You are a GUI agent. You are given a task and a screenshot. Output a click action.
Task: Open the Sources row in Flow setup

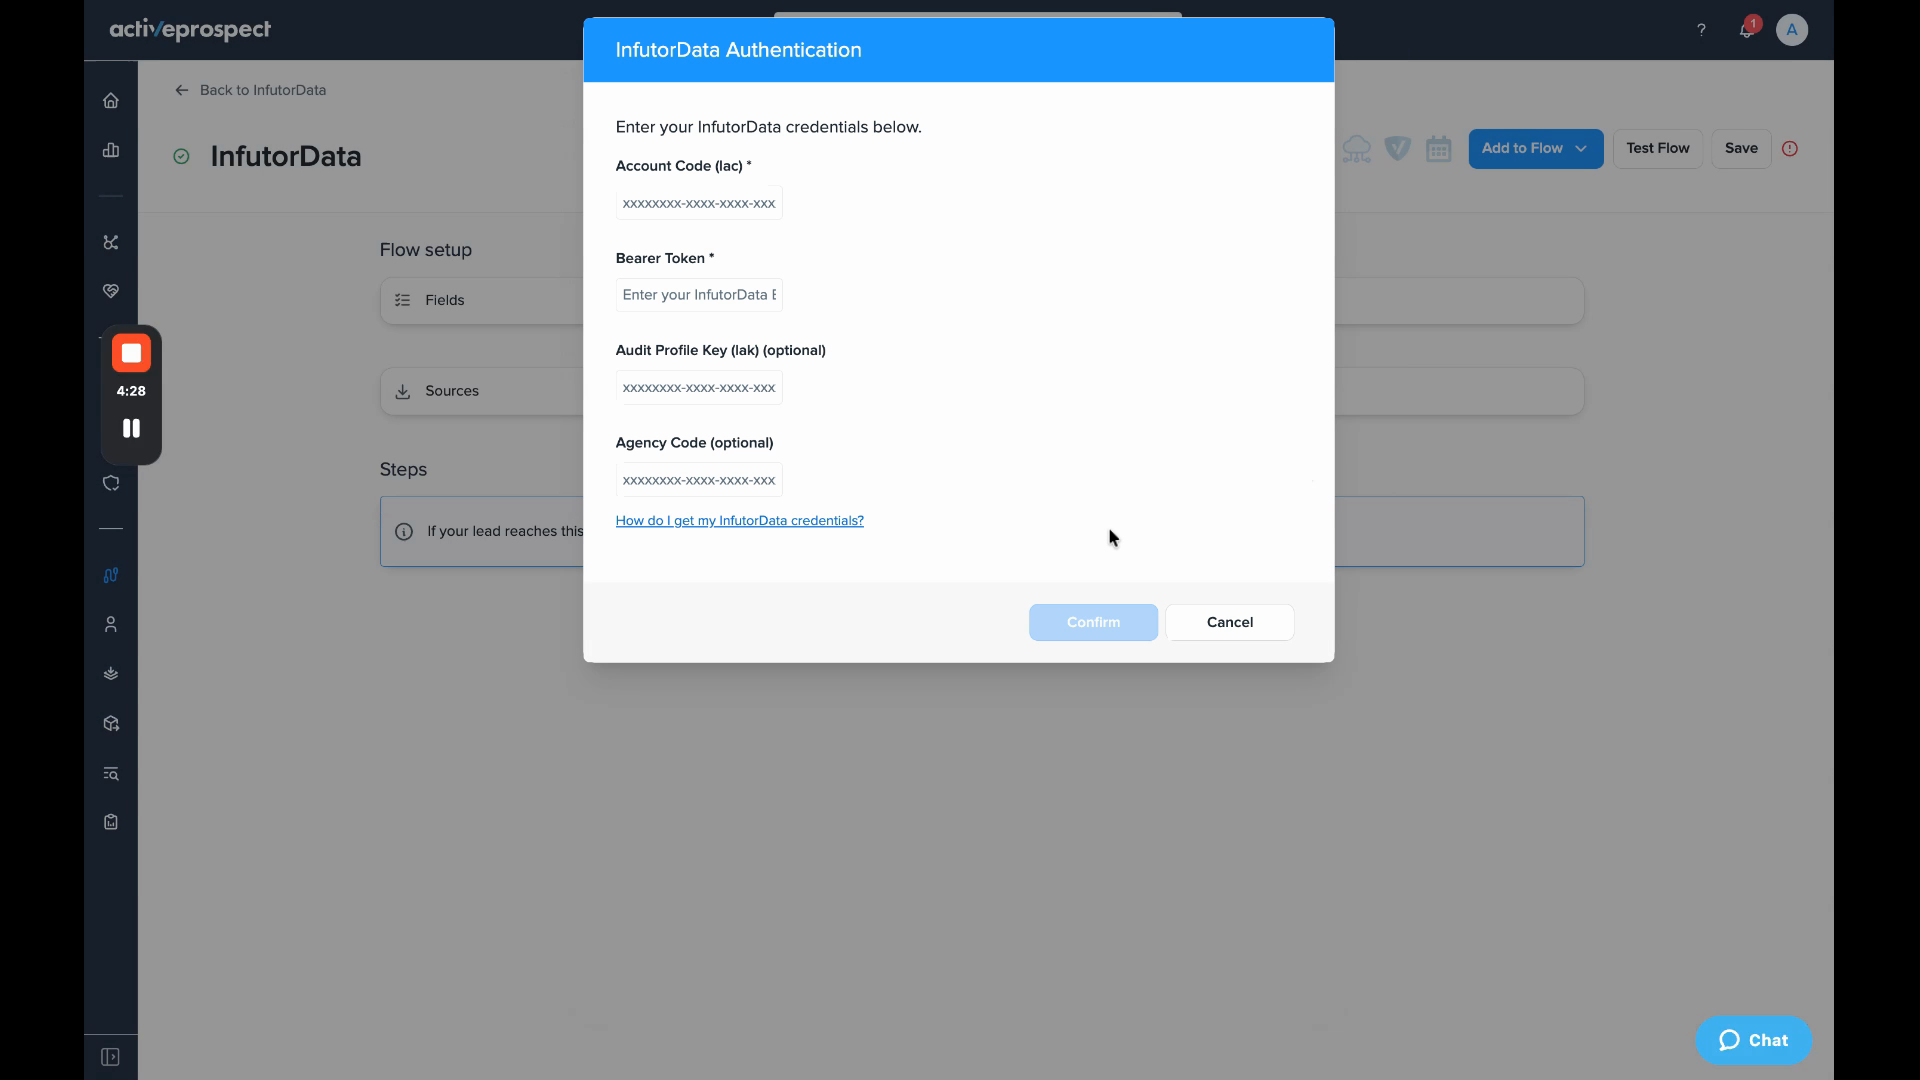point(982,391)
